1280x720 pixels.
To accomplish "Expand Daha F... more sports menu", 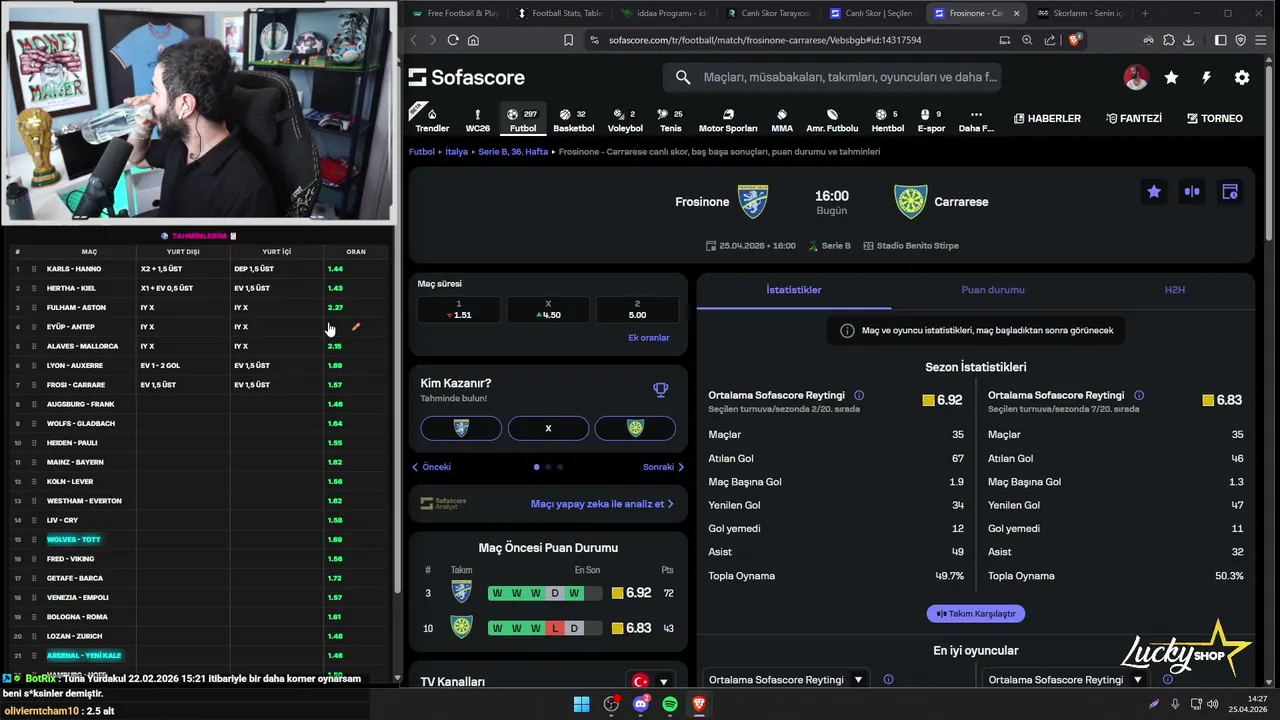I will click(x=976, y=119).
